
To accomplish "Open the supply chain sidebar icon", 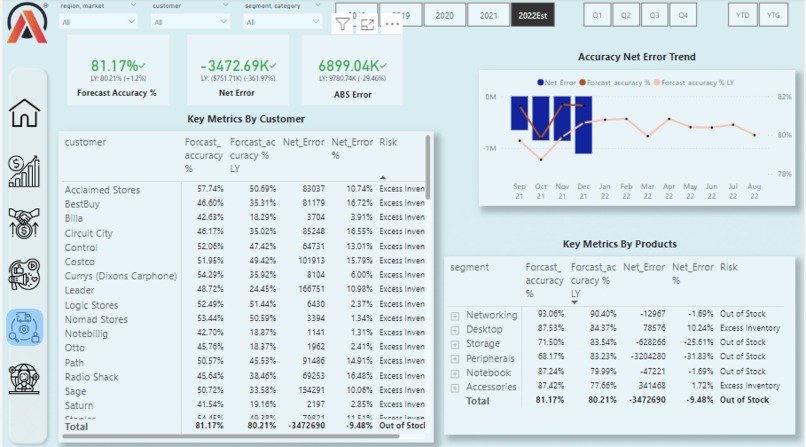I will [24, 327].
